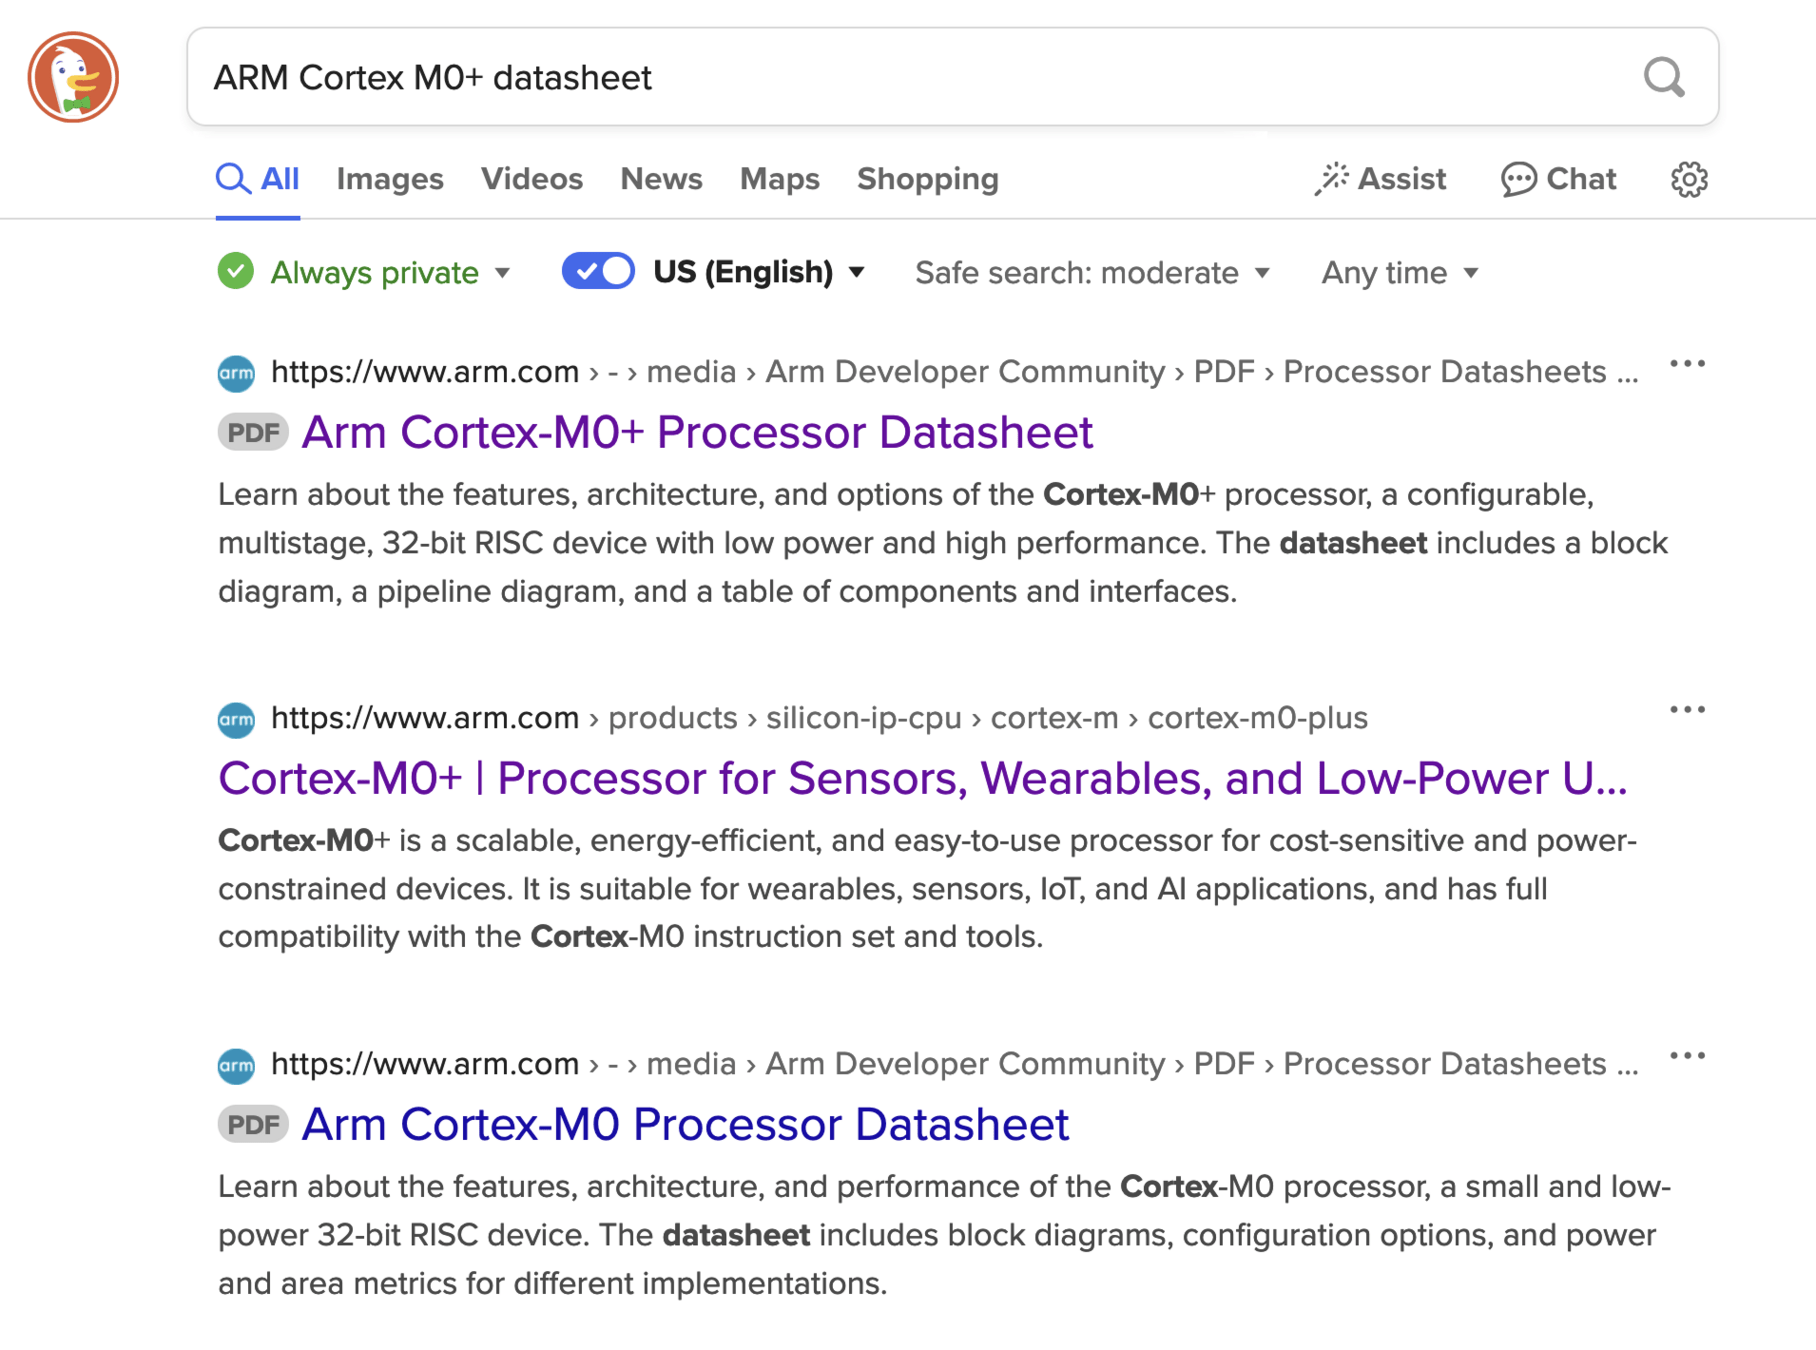Viewport: 1816px width, 1350px height.
Task: Click PDF badge beside Cortex-M0 Processor Datasheet
Action: point(253,1124)
